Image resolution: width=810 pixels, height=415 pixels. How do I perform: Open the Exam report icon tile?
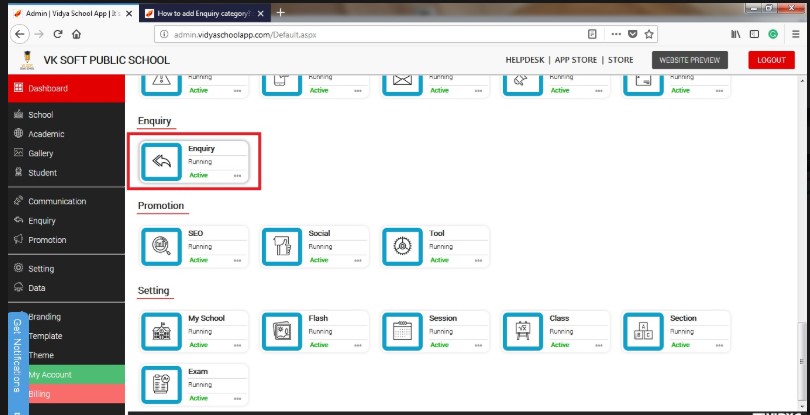(x=161, y=385)
